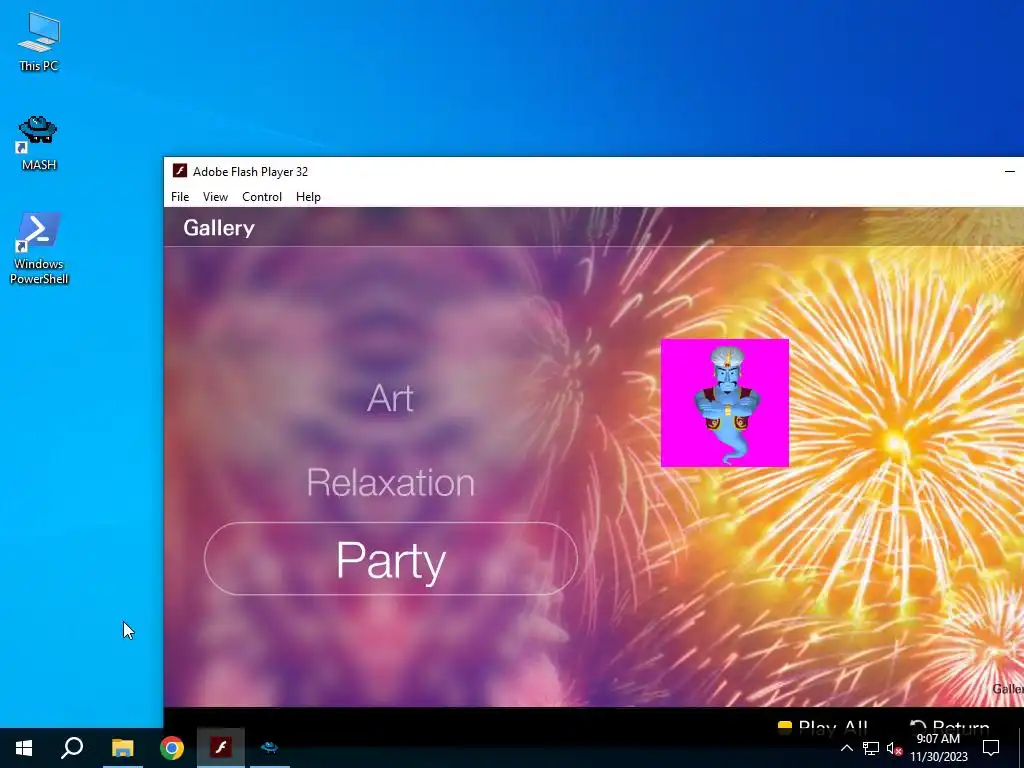Select the MASH desktop shortcut
Image resolution: width=1024 pixels, height=768 pixels.
tap(39, 143)
